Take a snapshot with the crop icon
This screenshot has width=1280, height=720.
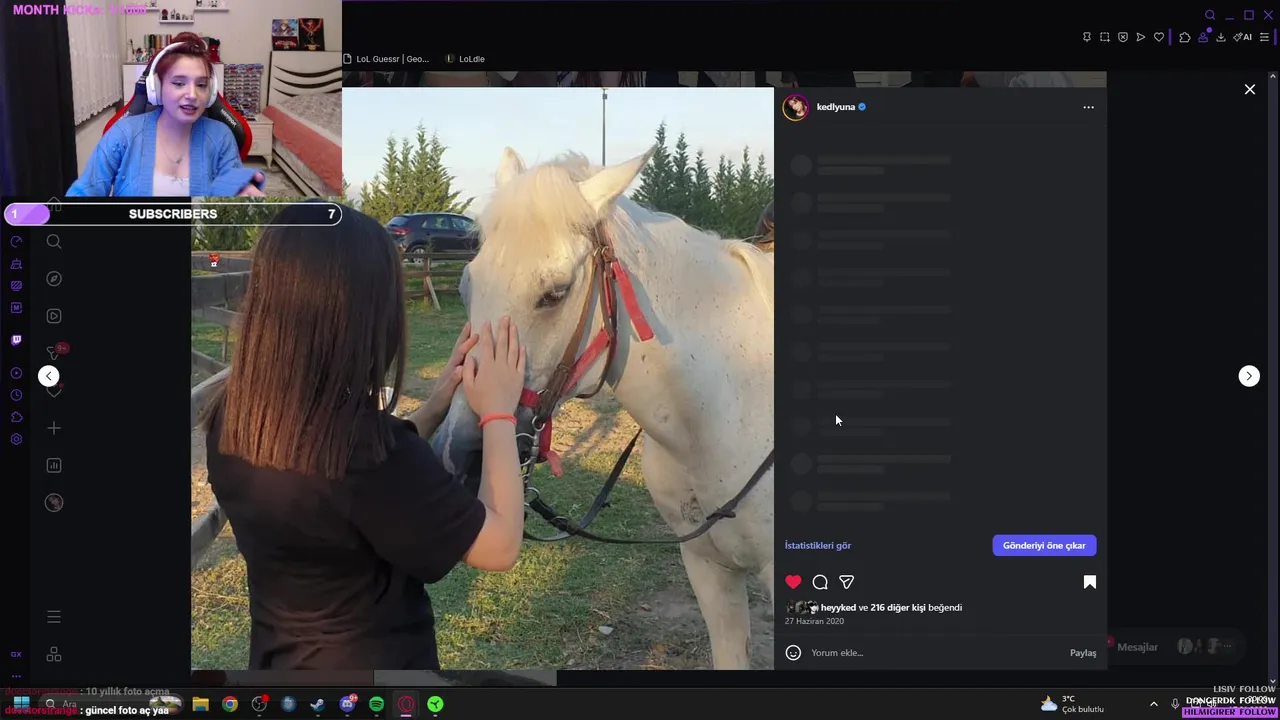tap(1105, 37)
